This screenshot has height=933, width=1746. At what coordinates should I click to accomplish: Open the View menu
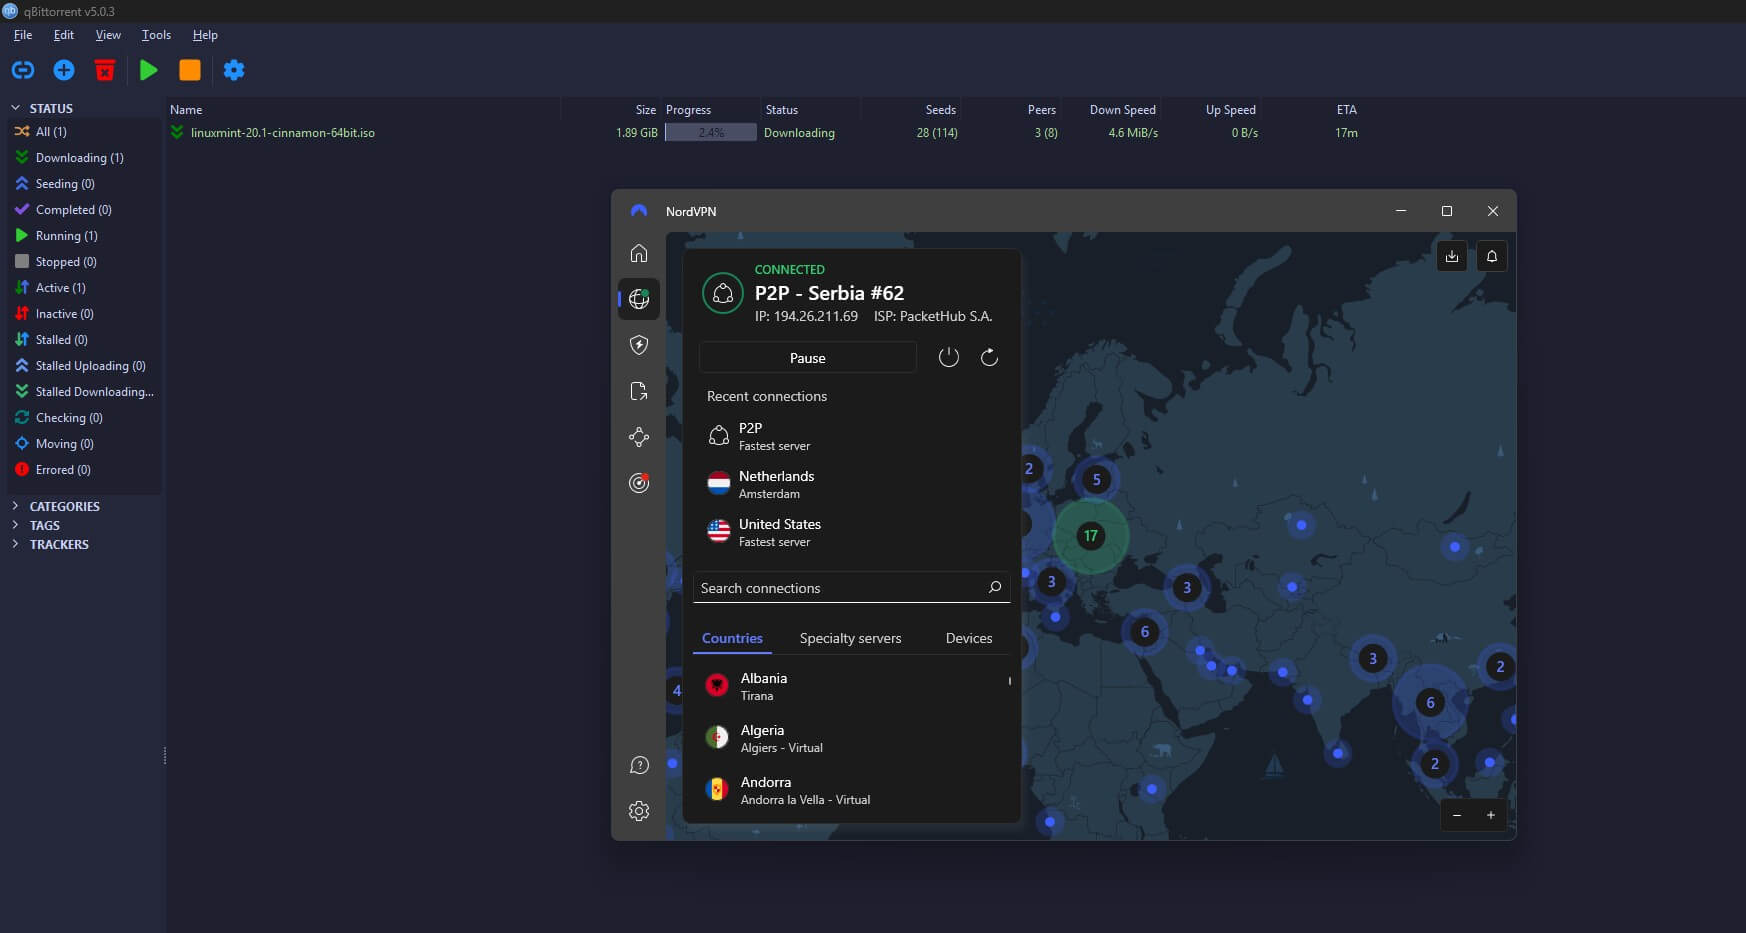108,35
